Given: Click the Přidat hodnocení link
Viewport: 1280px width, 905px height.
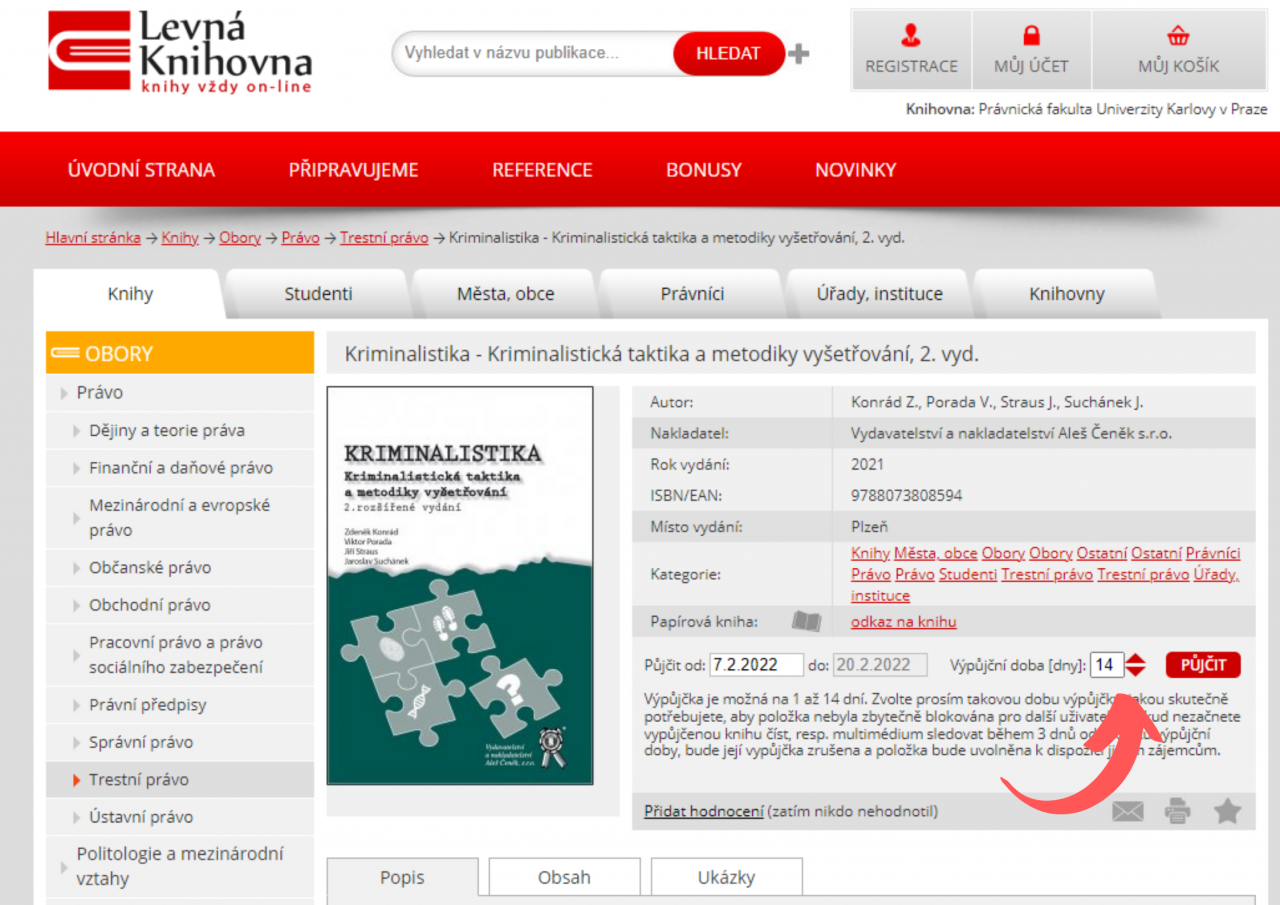Looking at the screenshot, I should tap(704, 811).
